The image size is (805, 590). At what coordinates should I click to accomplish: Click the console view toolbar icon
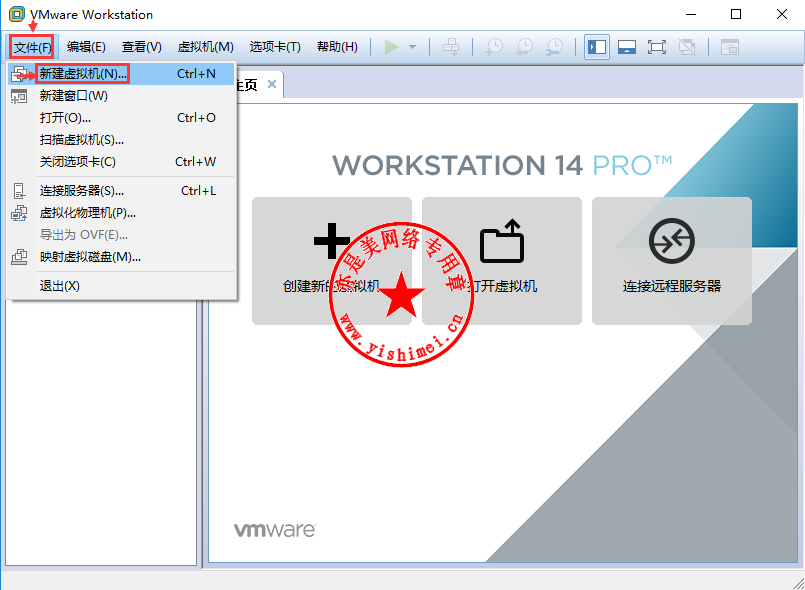[x=730, y=47]
